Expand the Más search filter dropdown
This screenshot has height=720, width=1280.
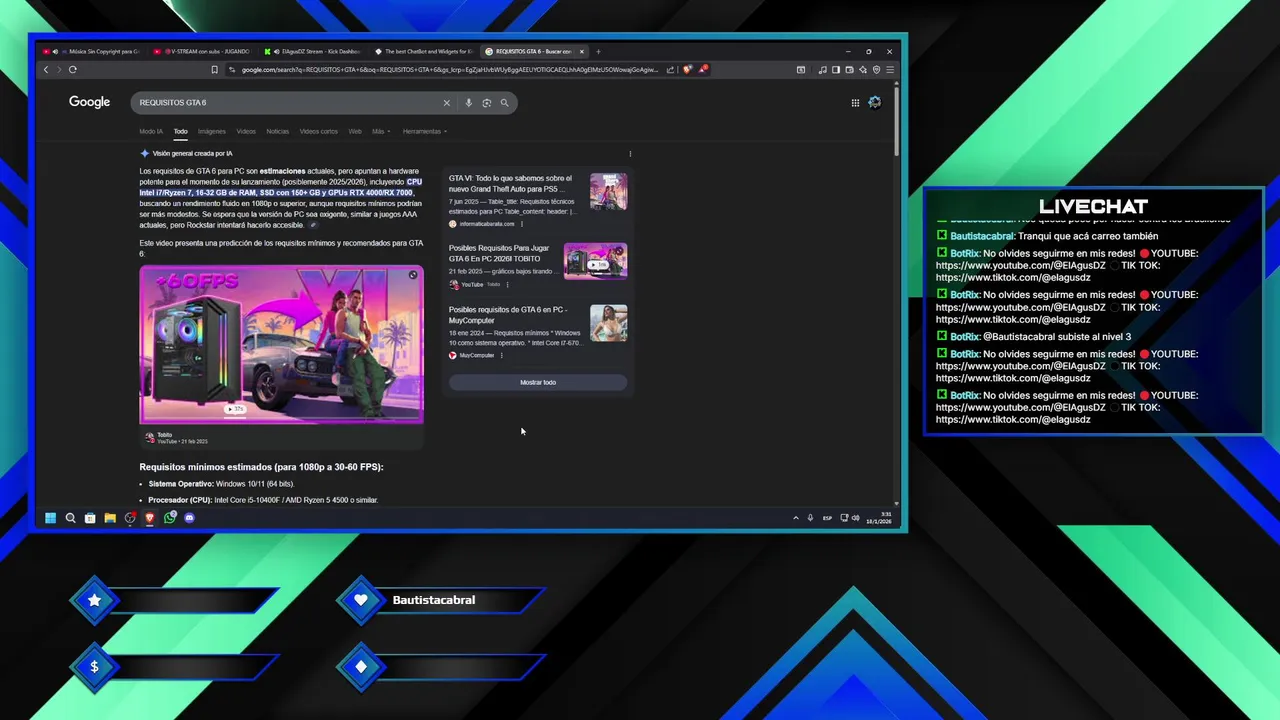click(x=380, y=131)
